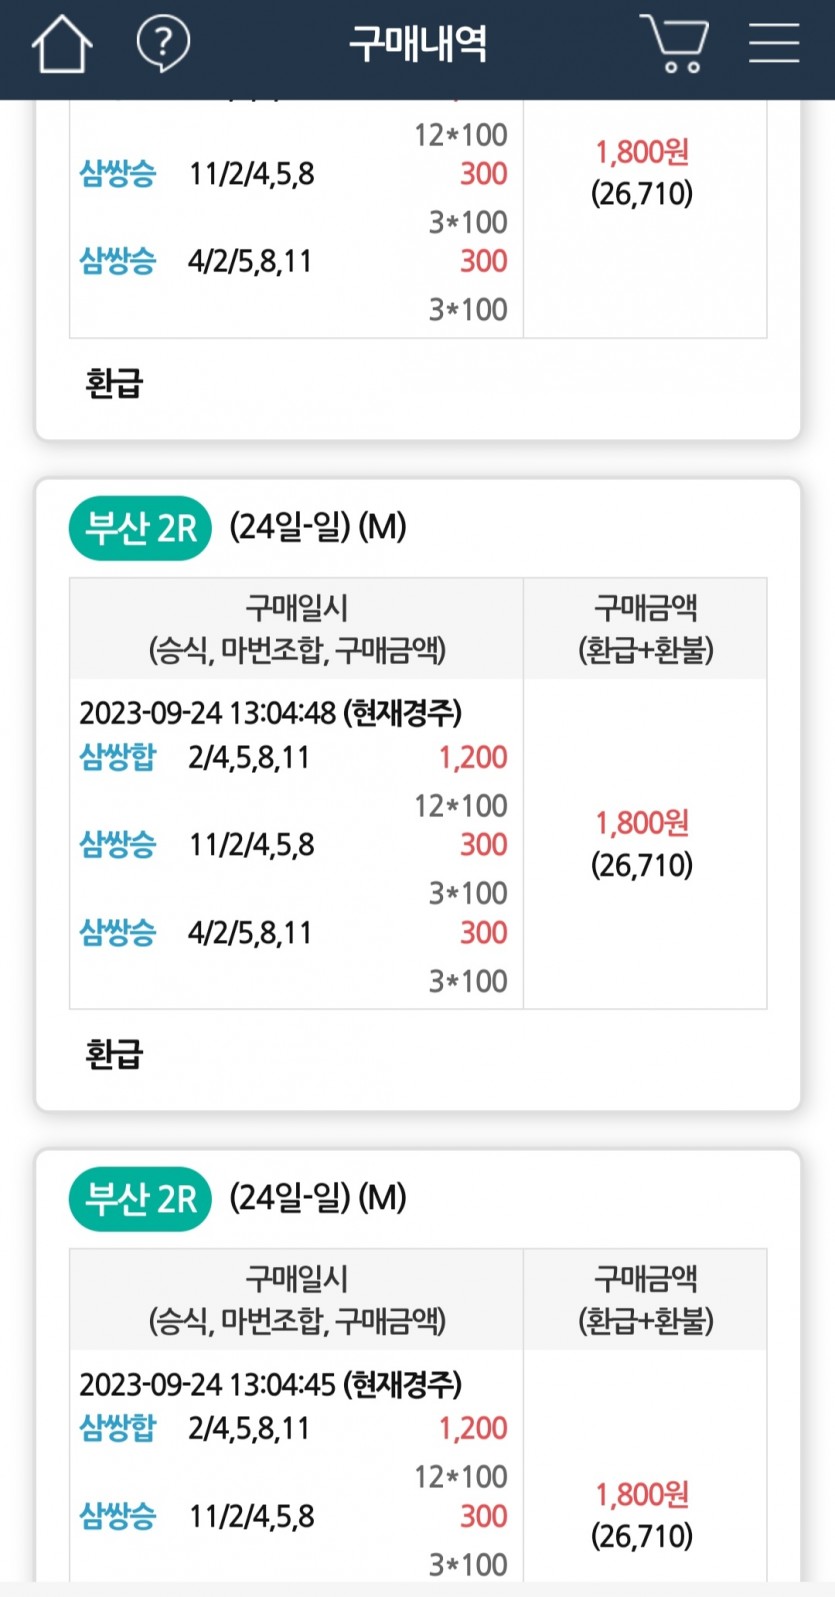Open the hamburger menu
This screenshot has height=1597, width=835.
coord(774,43)
